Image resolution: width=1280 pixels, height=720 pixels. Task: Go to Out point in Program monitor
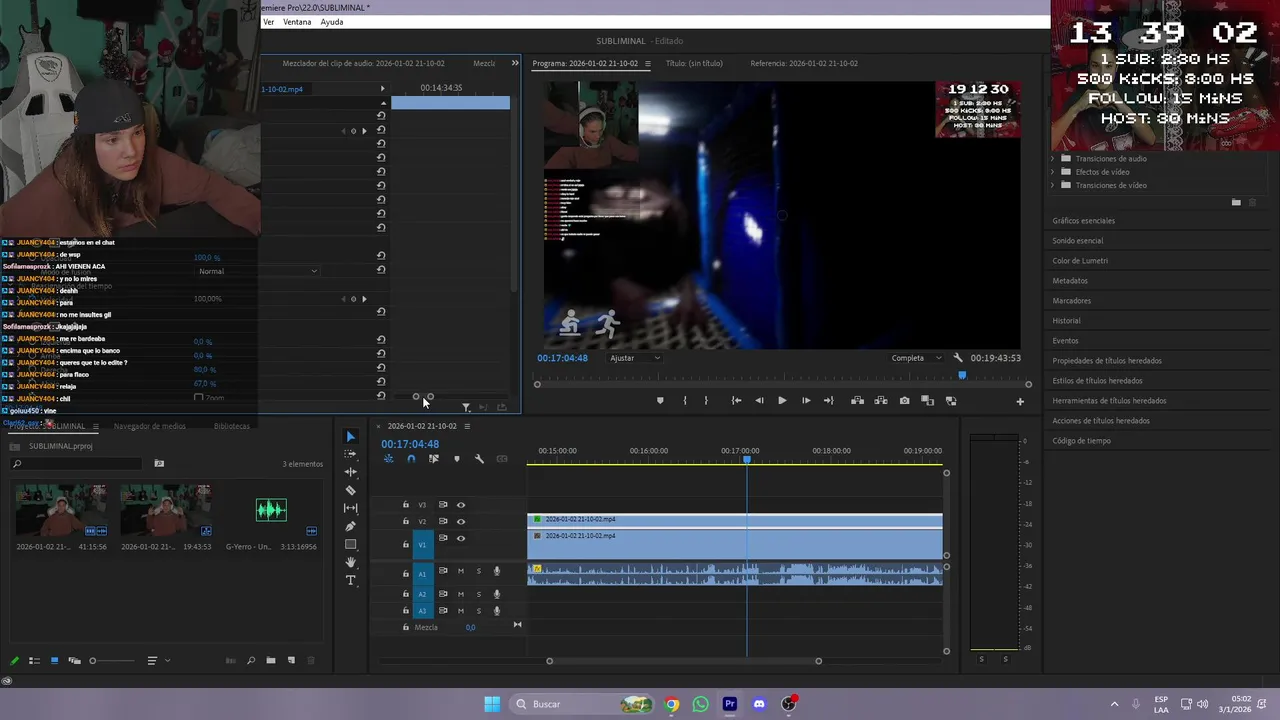coord(828,401)
